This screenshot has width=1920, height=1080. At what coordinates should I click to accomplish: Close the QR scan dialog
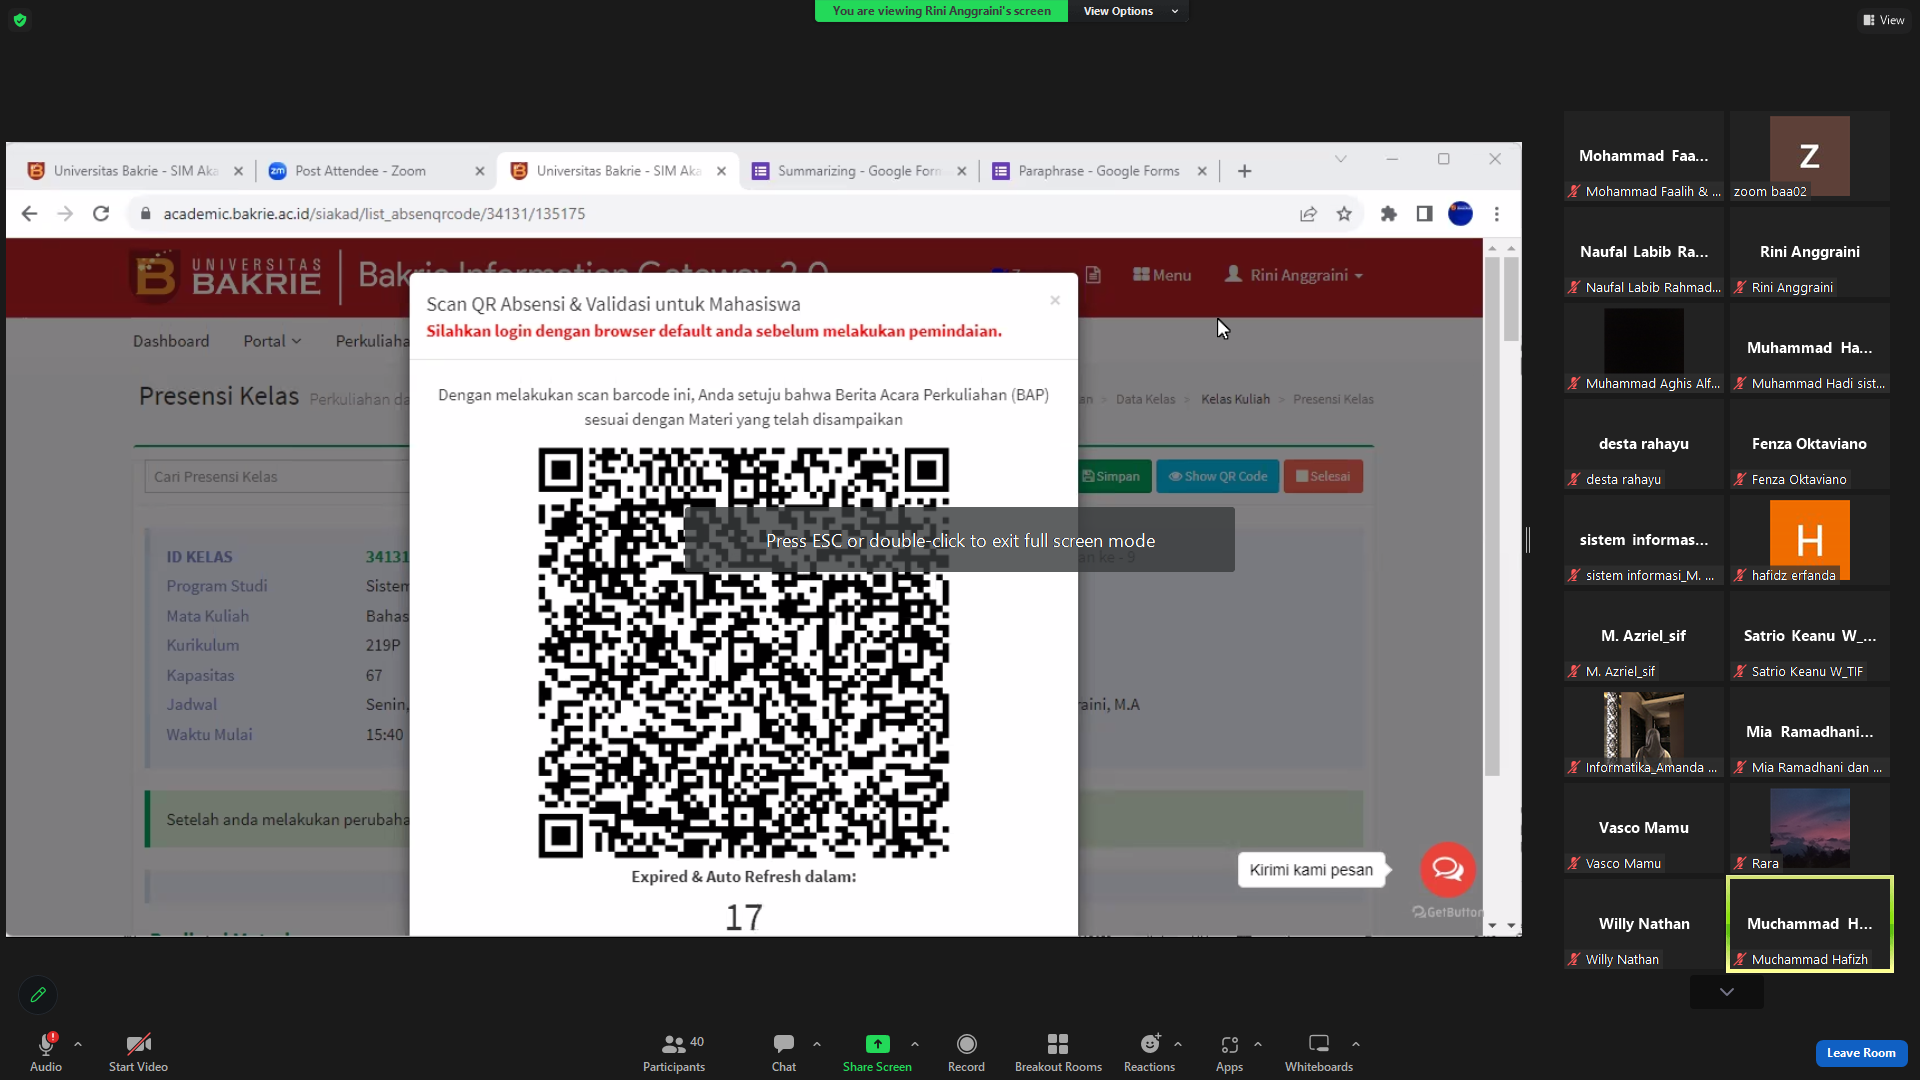click(1055, 300)
